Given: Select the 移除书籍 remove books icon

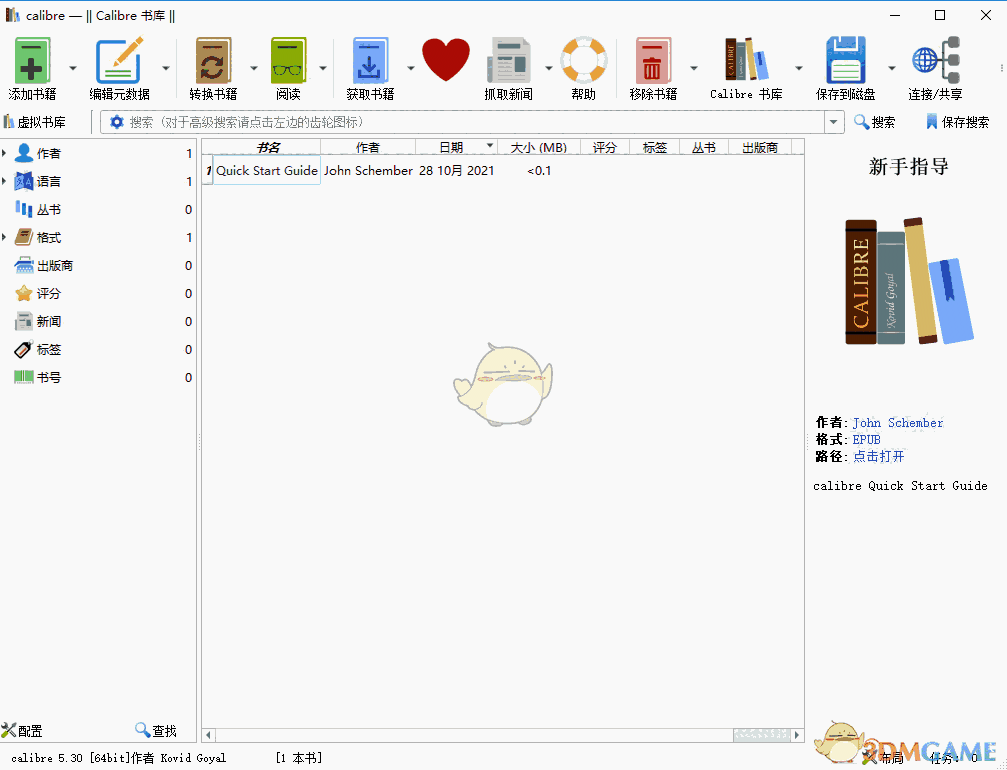Looking at the screenshot, I should click(655, 65).
